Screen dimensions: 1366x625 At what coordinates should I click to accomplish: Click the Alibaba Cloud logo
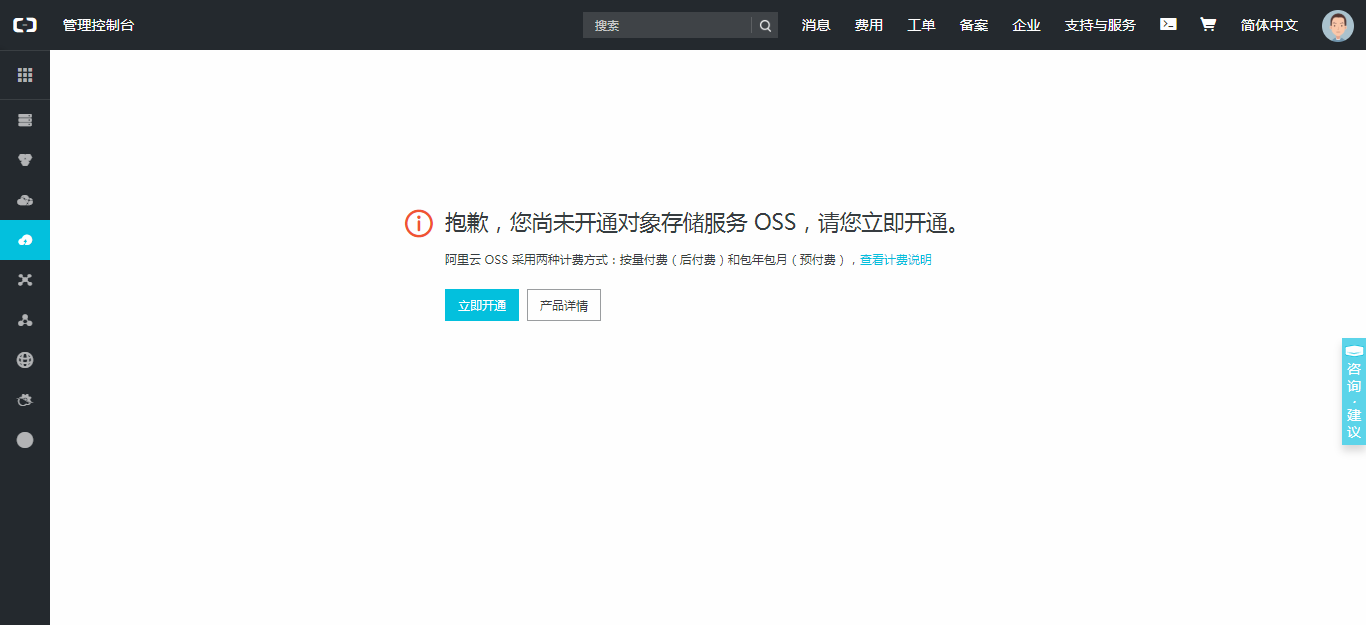click(x=24, y=24)
